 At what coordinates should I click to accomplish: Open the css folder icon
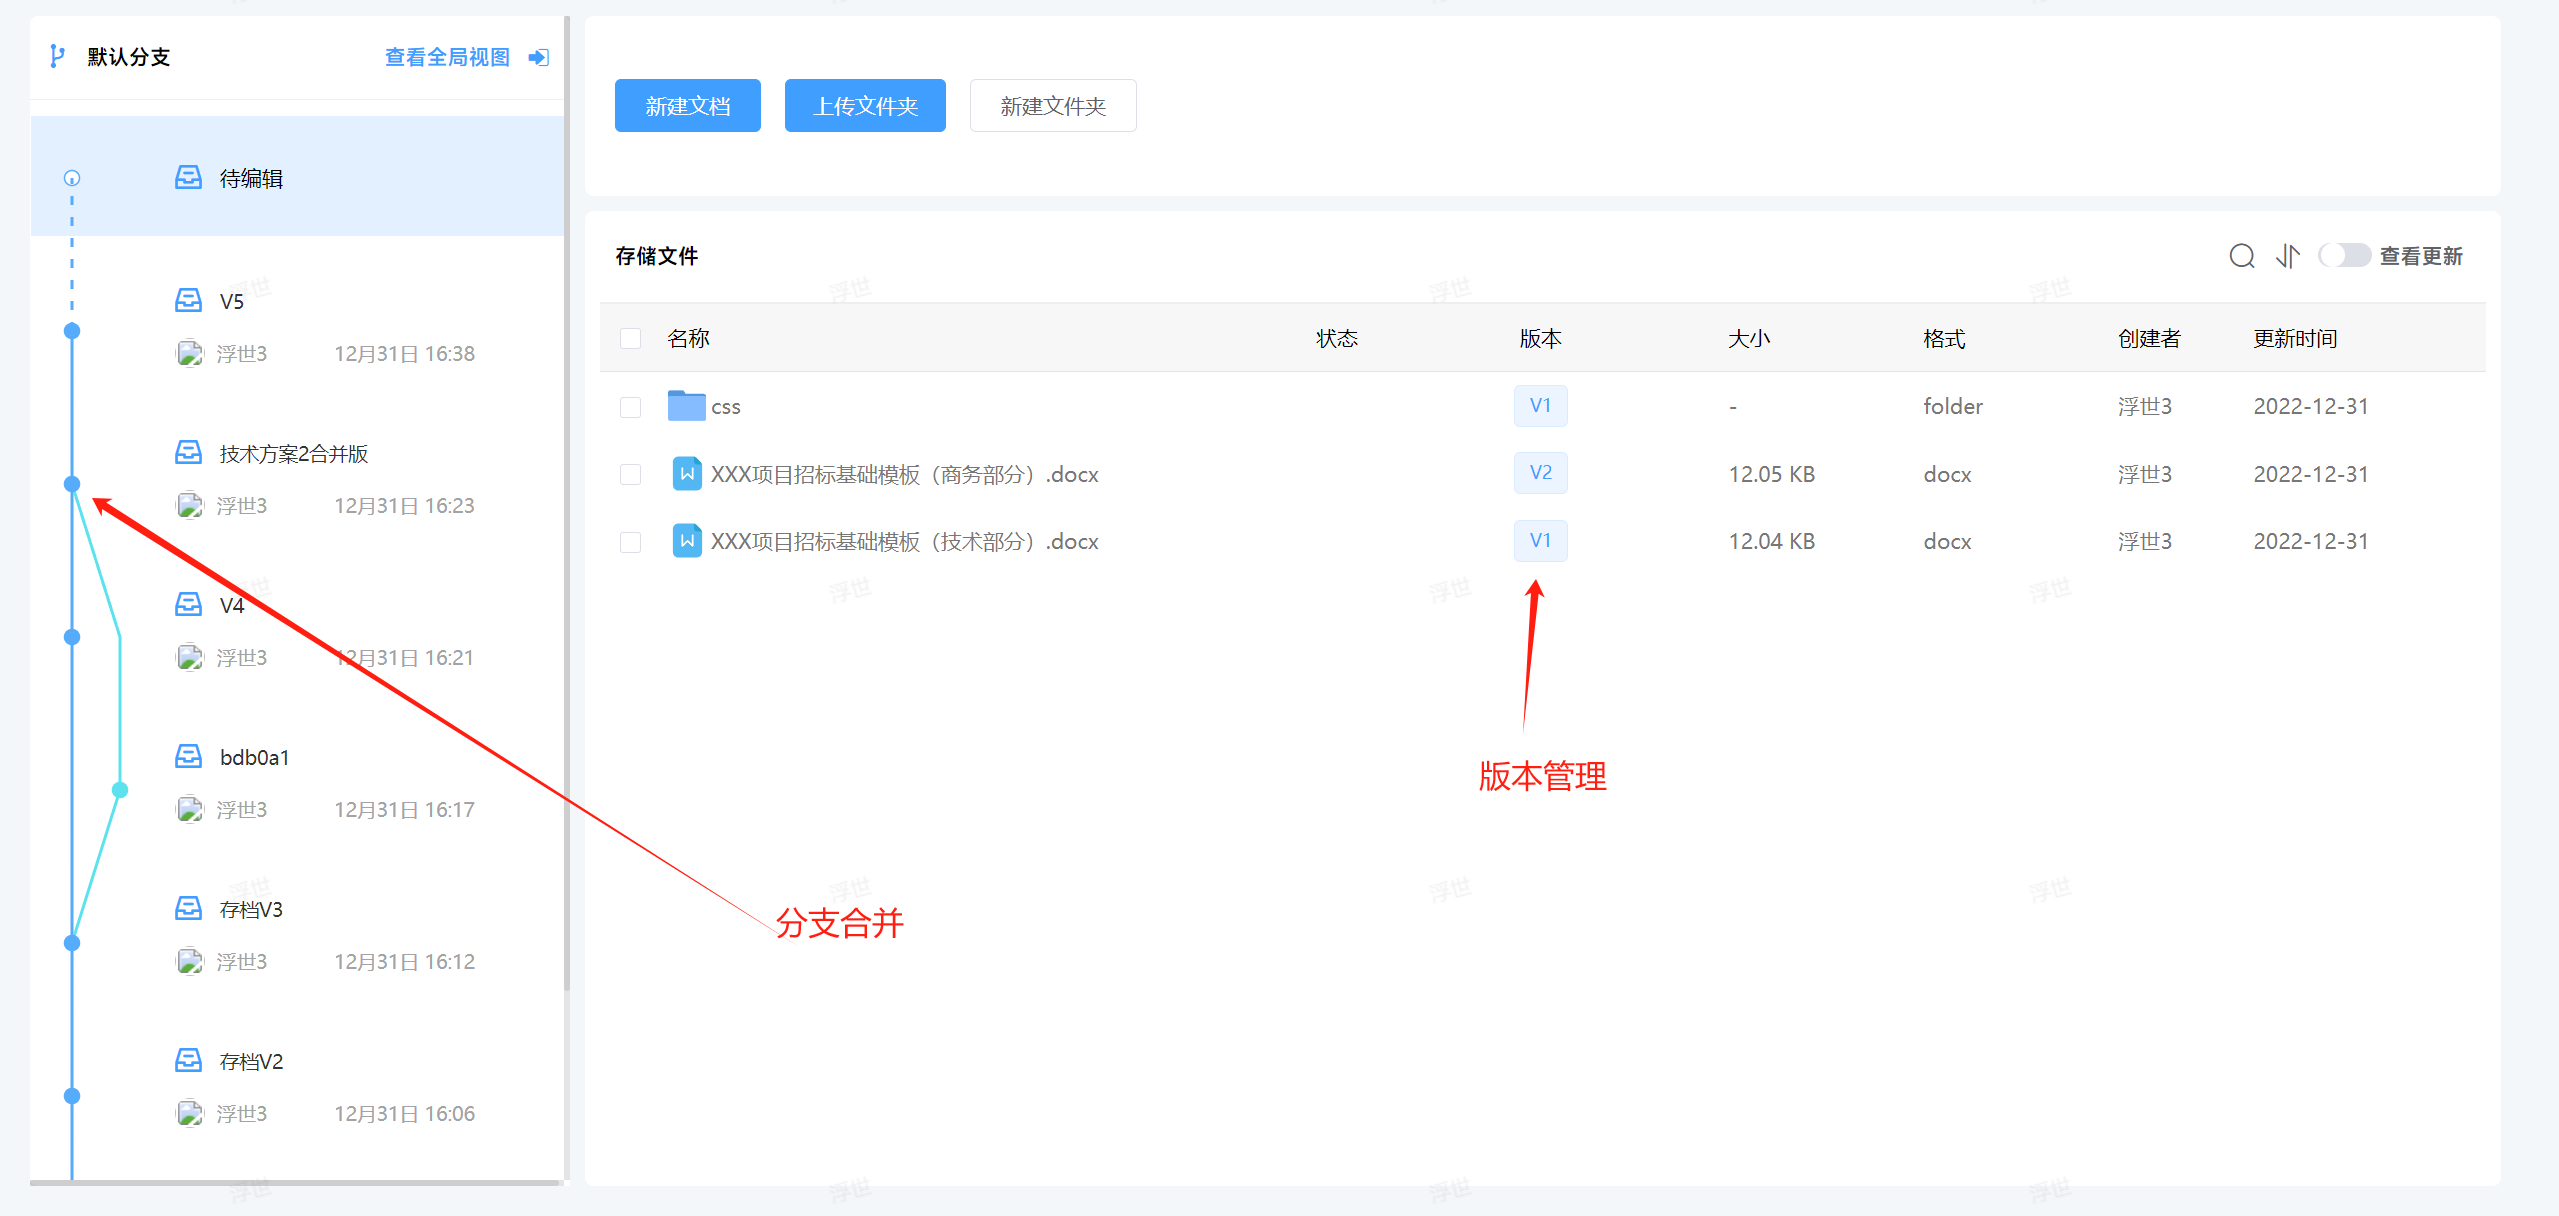(x=686, y=406)
